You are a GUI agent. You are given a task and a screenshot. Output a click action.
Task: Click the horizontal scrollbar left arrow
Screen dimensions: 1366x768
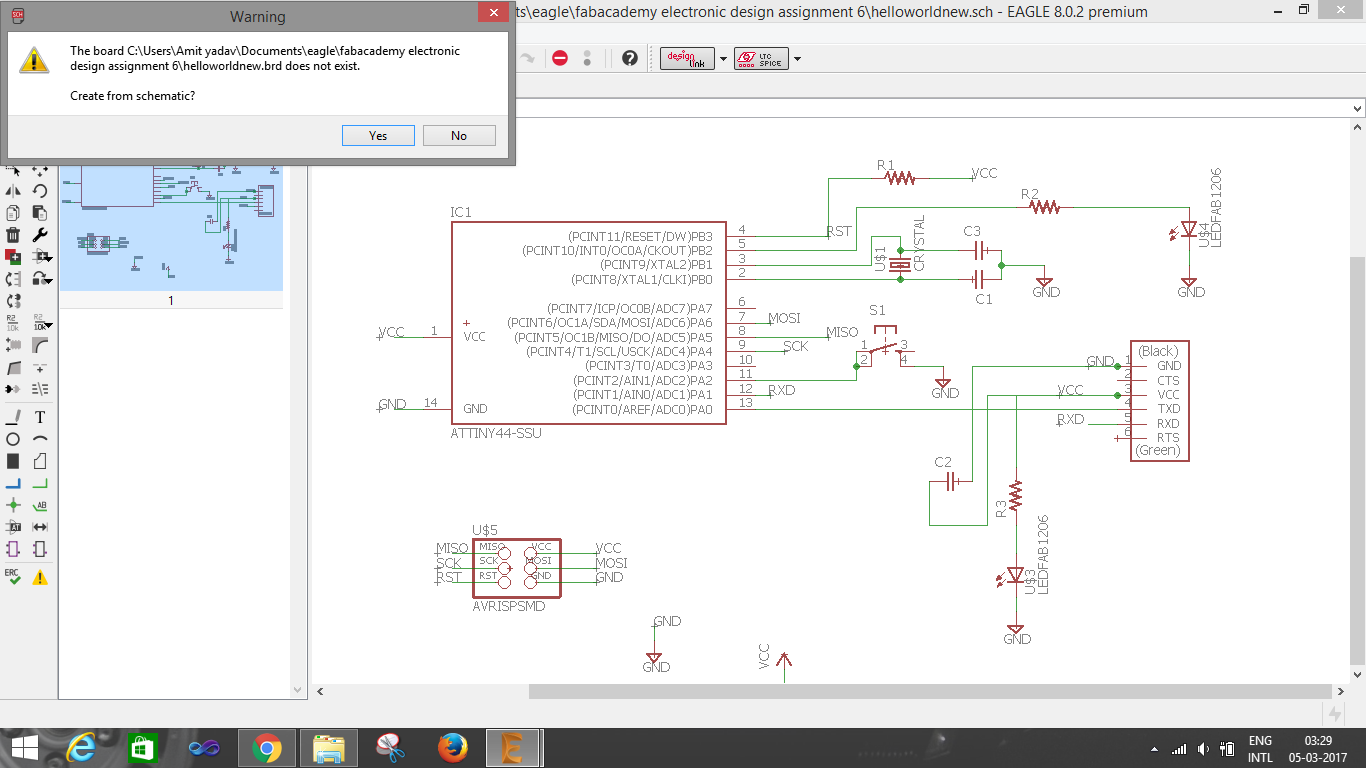point(320,691)
